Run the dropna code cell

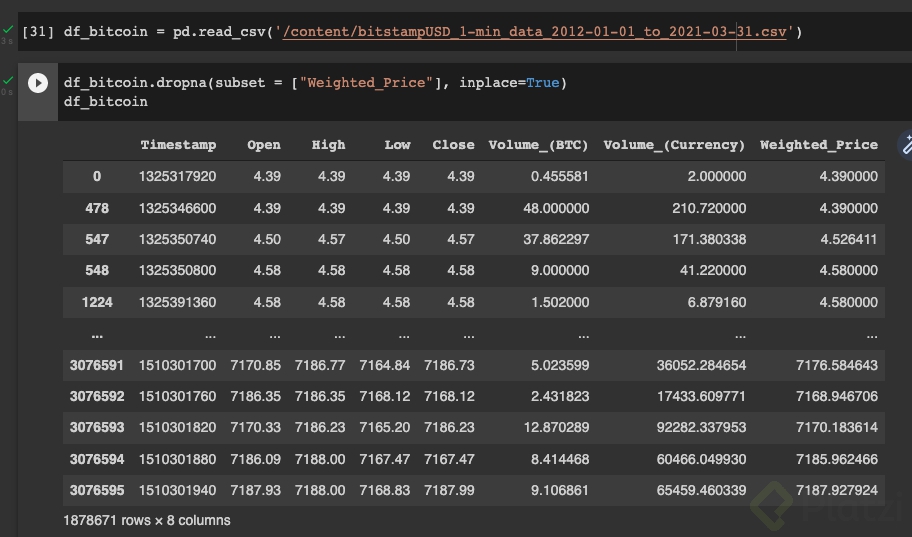38,83
